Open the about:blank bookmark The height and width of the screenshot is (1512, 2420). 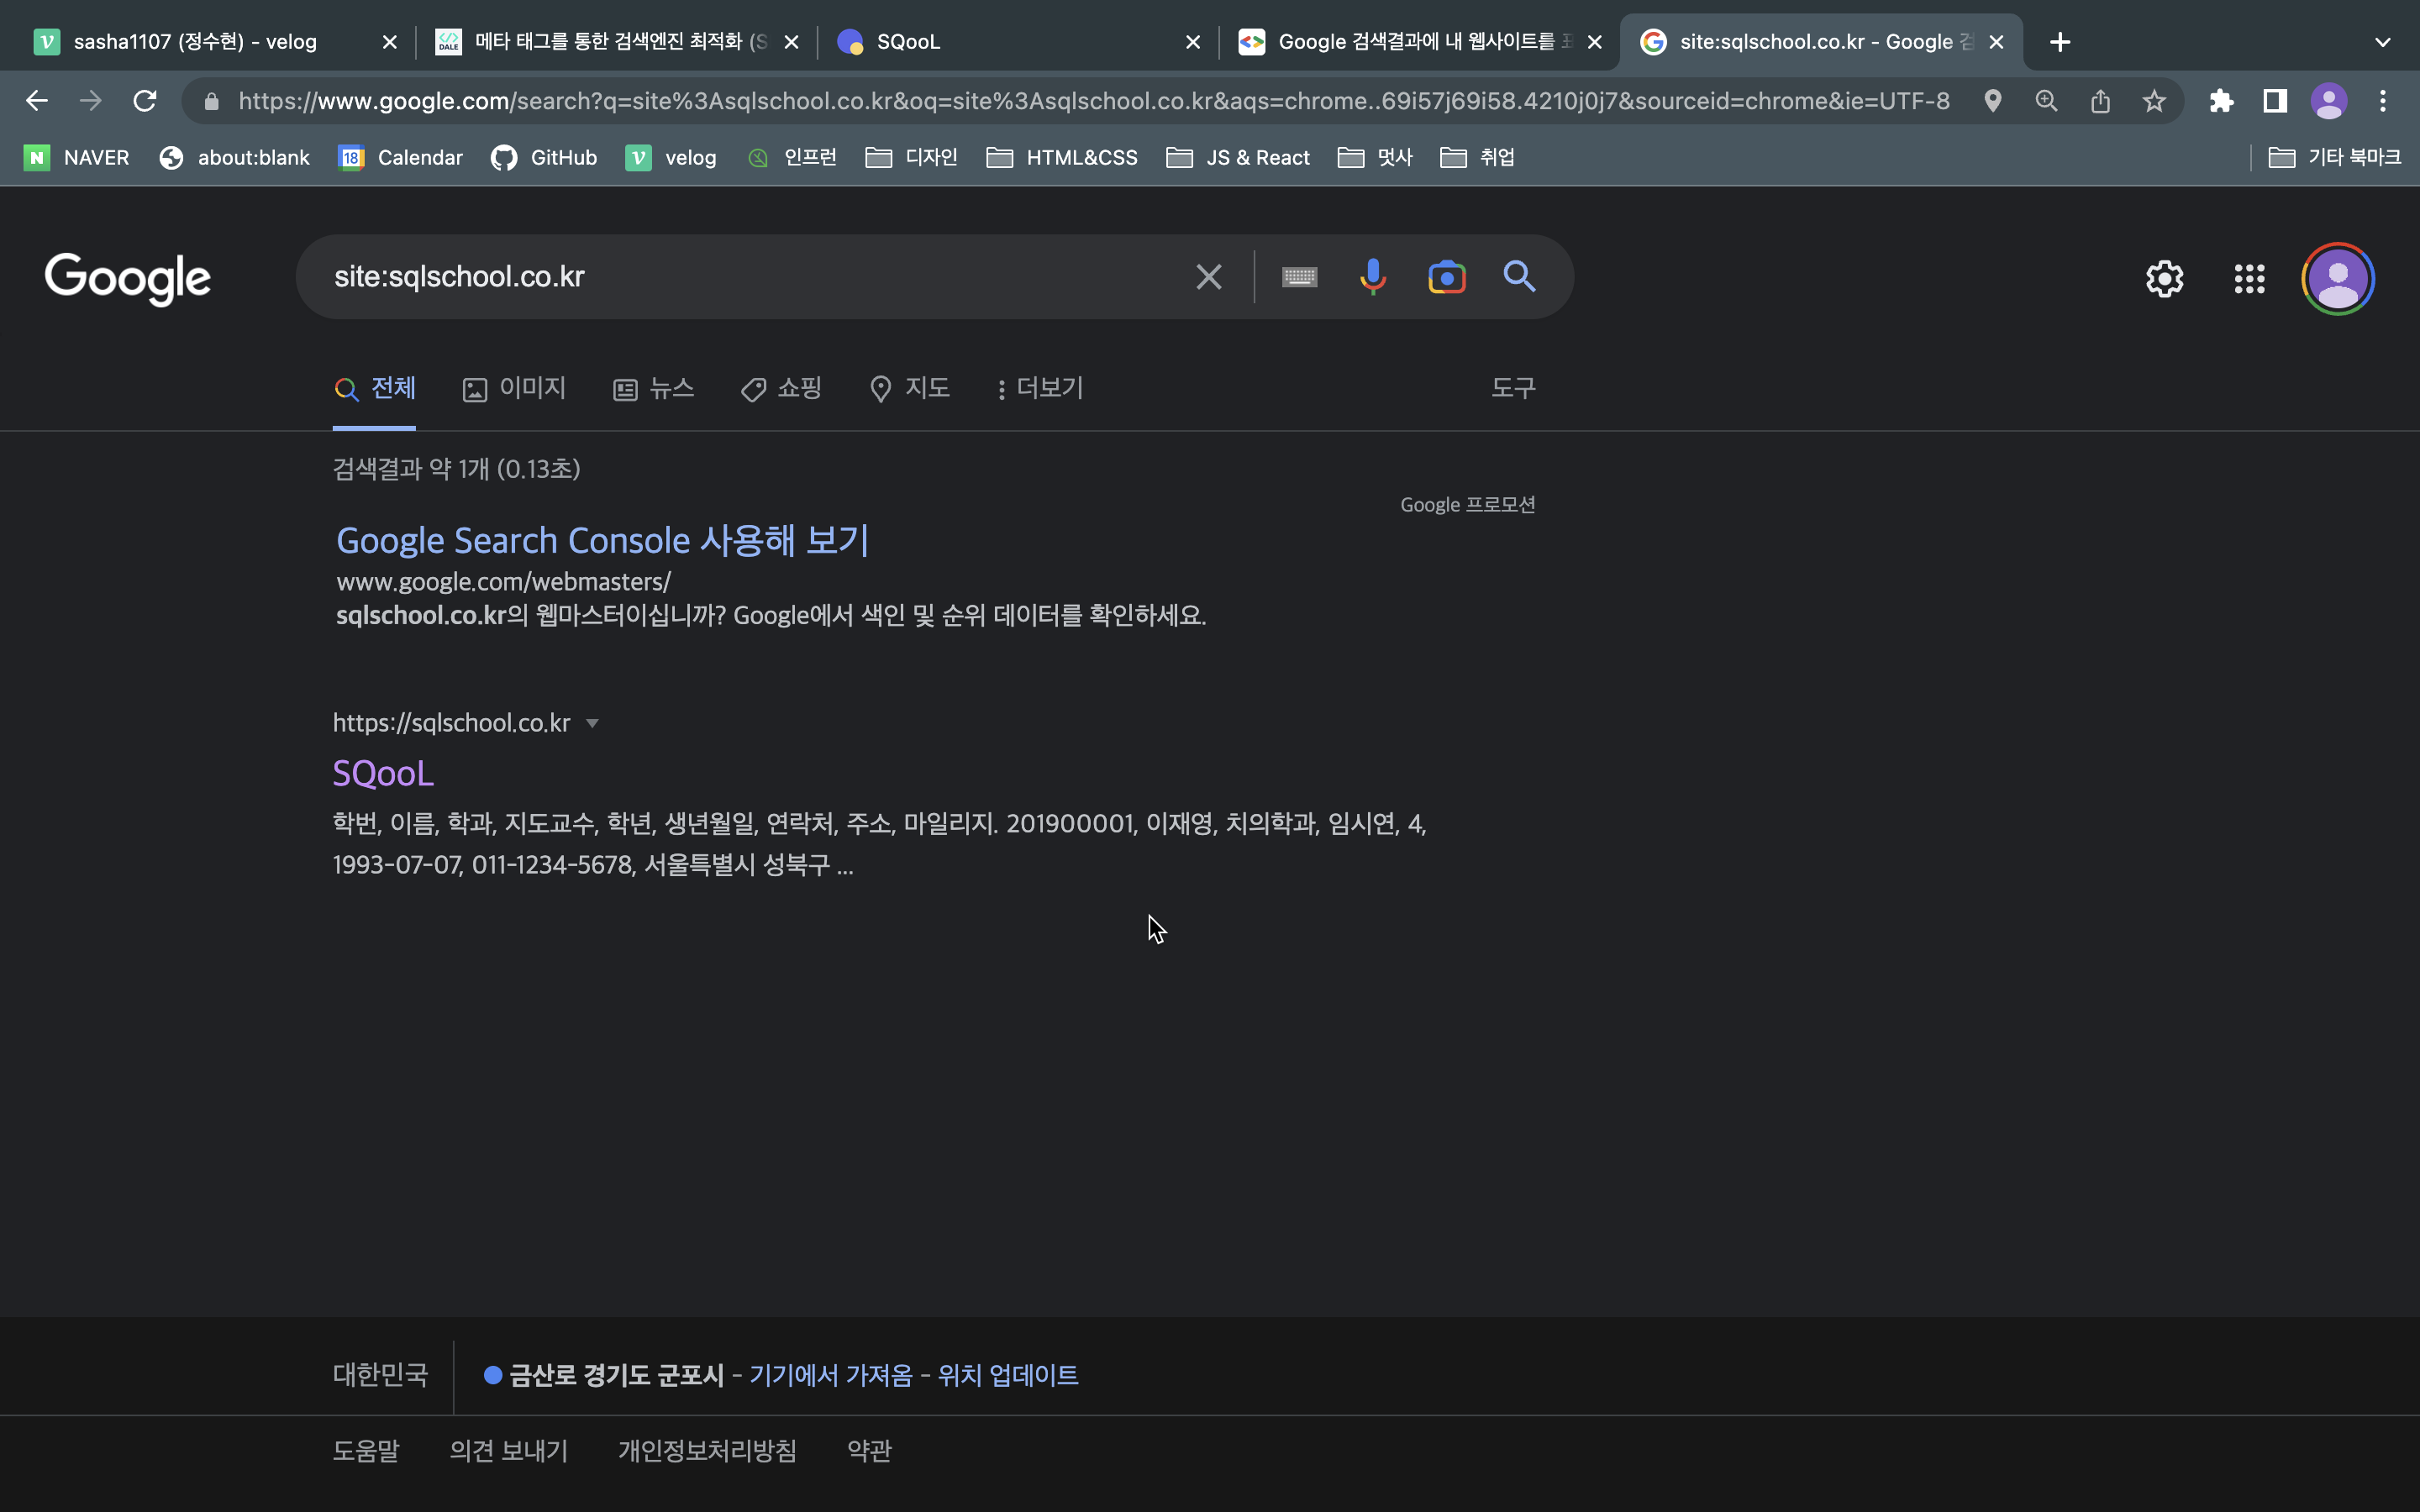[235, 157]
